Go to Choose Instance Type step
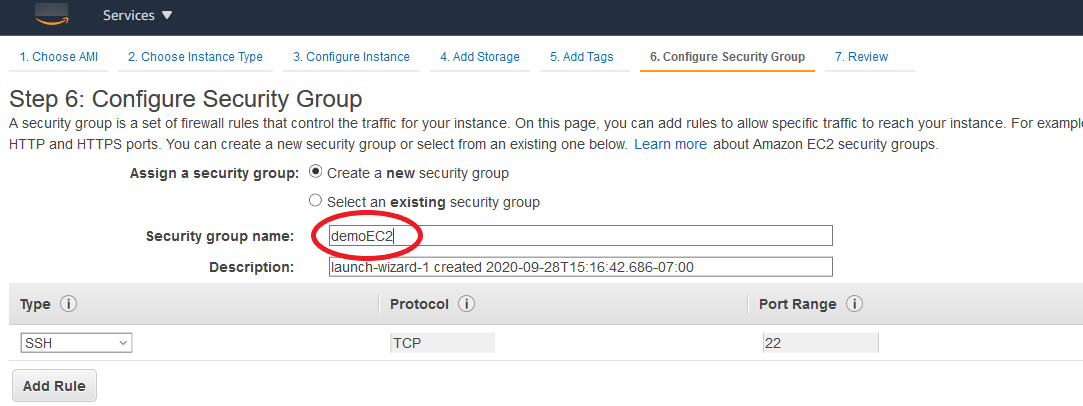 tap(195, 57)
